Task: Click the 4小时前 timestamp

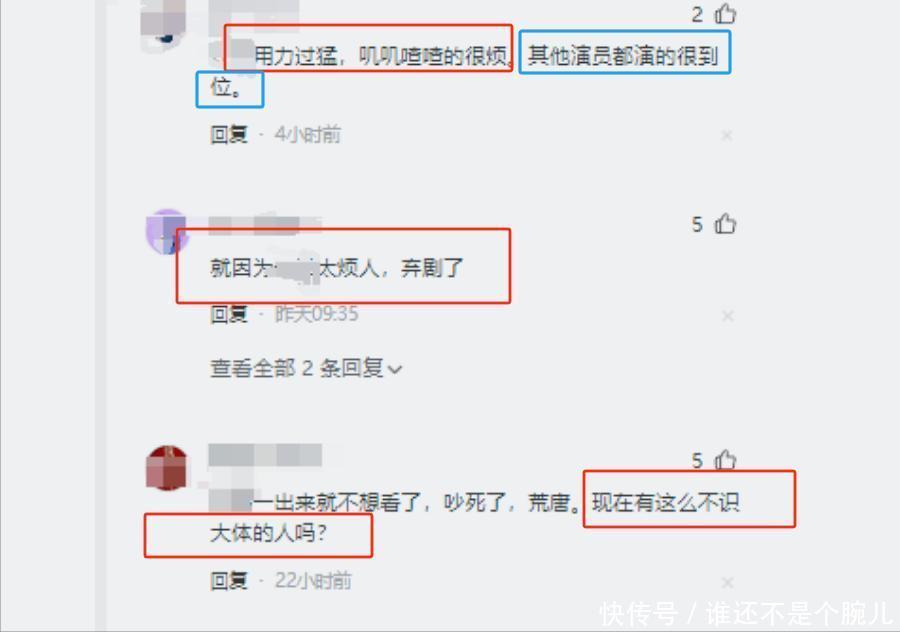Action: [308, 135]
